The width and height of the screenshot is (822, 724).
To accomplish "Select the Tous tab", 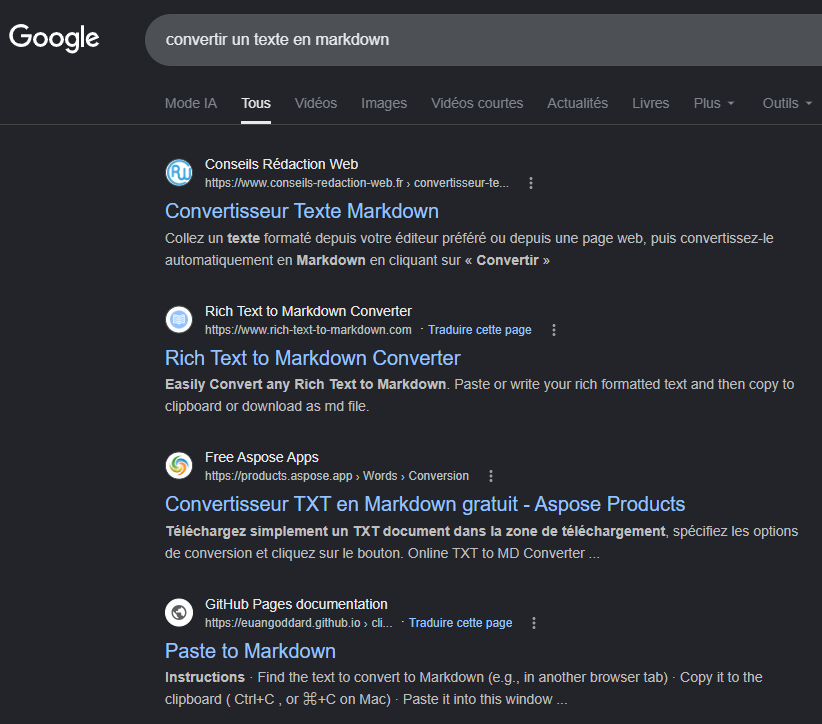I will pyautogui.click(x=256, y=103).
